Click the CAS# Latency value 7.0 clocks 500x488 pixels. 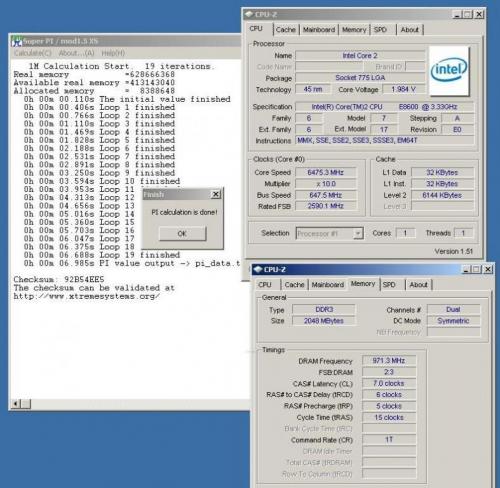pos(389,383)
